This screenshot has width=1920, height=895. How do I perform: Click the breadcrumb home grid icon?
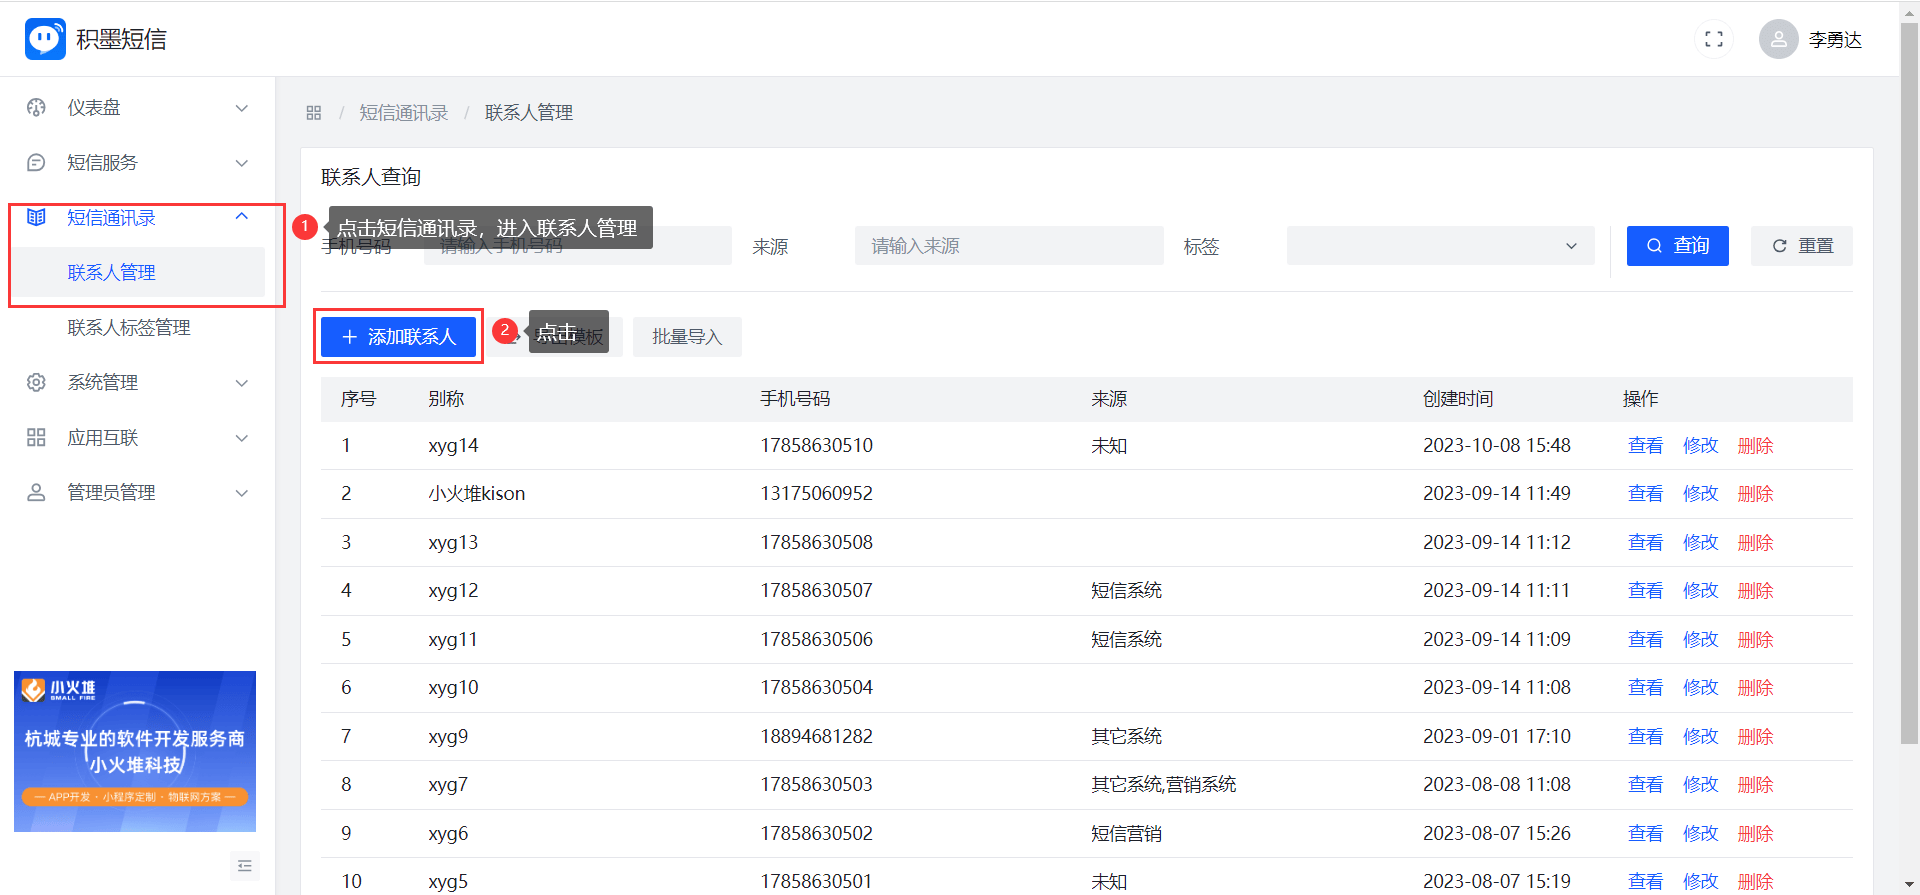coord(313,113)
